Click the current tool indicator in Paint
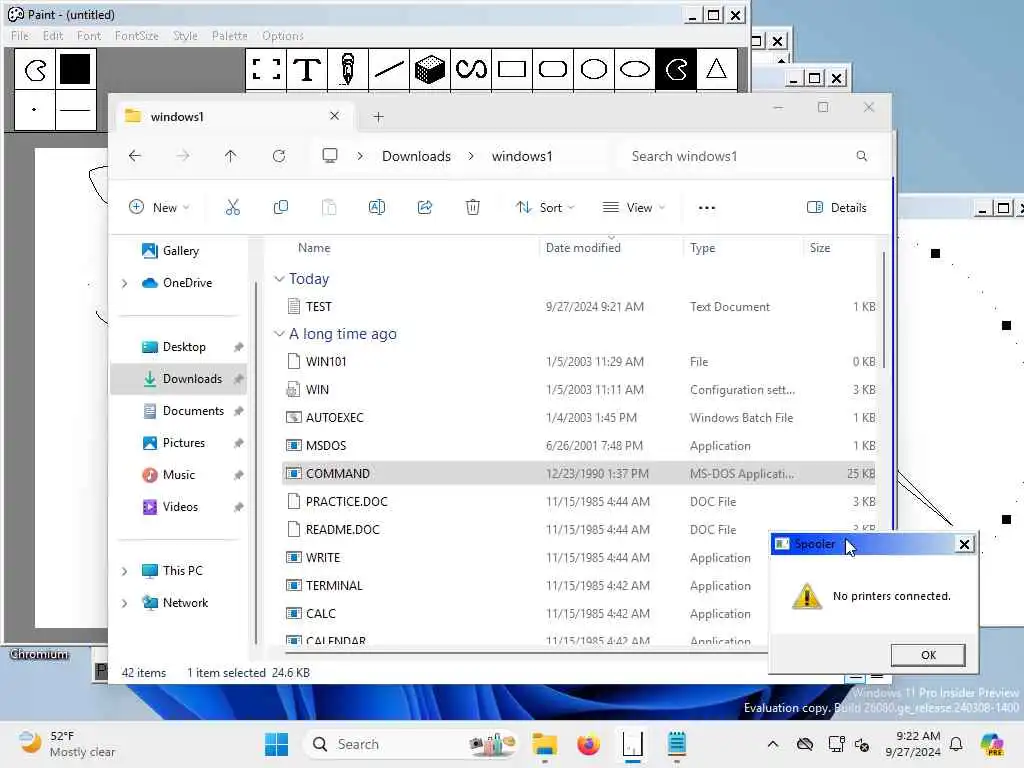 point(35,69)
